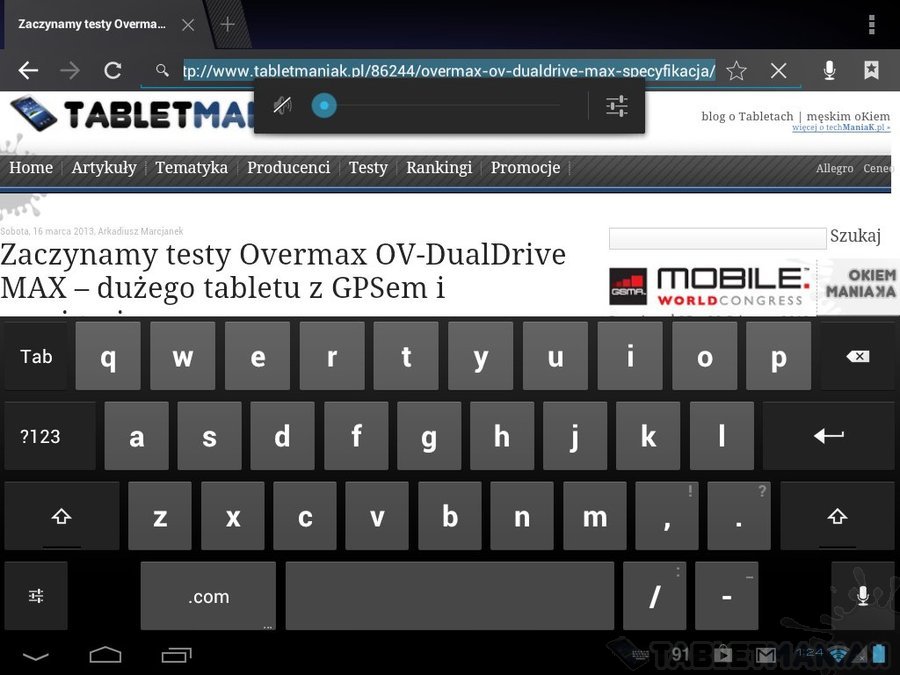The width and height of the screenshot is (900, 675).
Task: Tap the e key
Action: pos(257,356)
